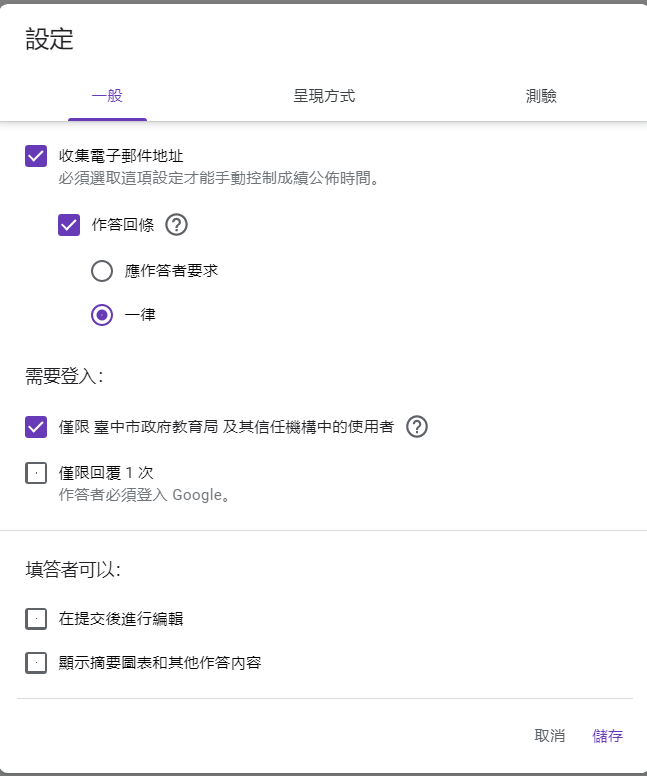
Task: Click the 必須選取這項設定 description text
Action: [x=217, y=179]
